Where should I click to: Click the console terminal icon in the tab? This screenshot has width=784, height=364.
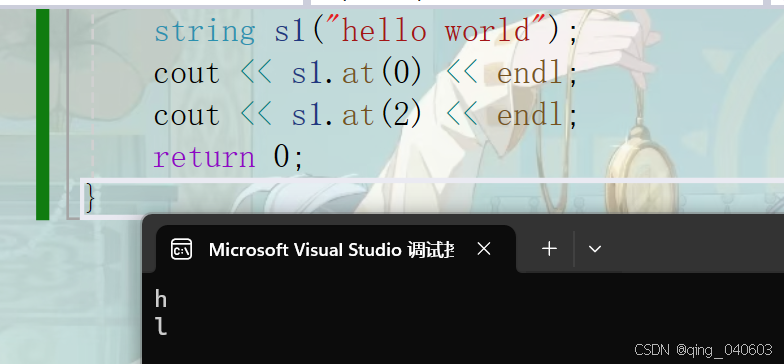click(x=181, y=249)
